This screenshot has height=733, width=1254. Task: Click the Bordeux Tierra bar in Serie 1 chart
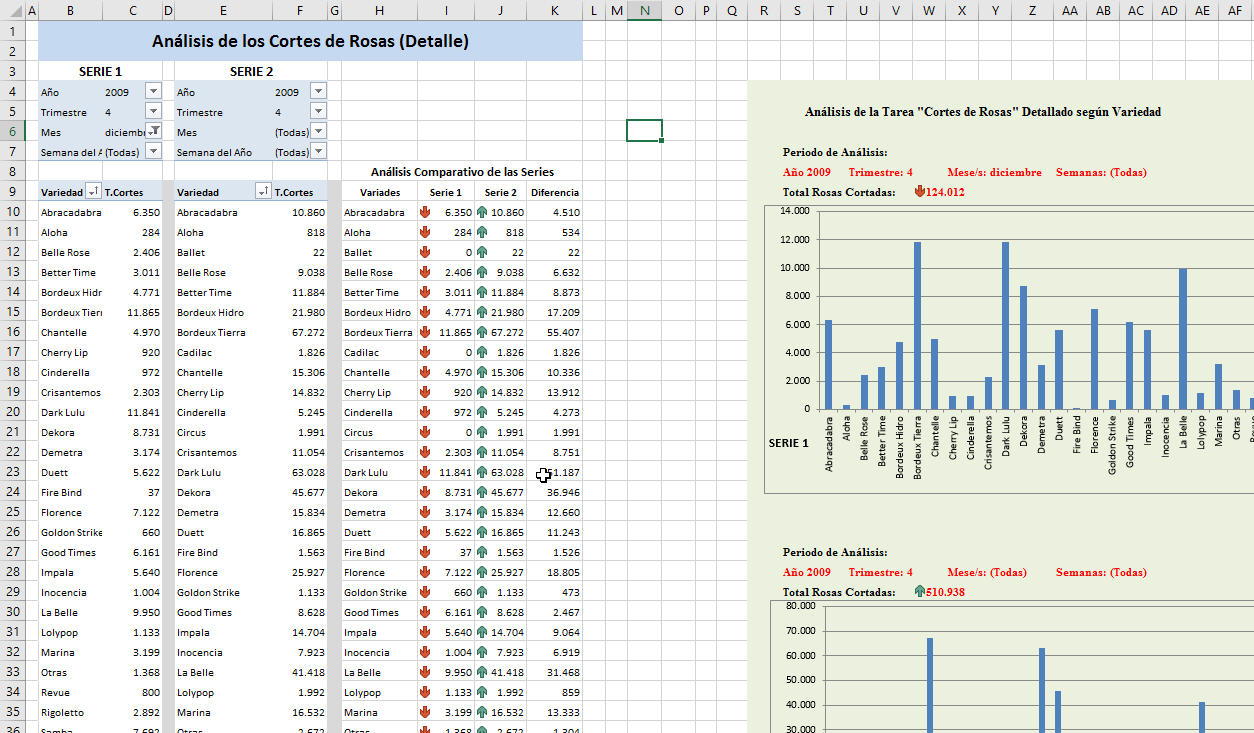coord(917,325)
